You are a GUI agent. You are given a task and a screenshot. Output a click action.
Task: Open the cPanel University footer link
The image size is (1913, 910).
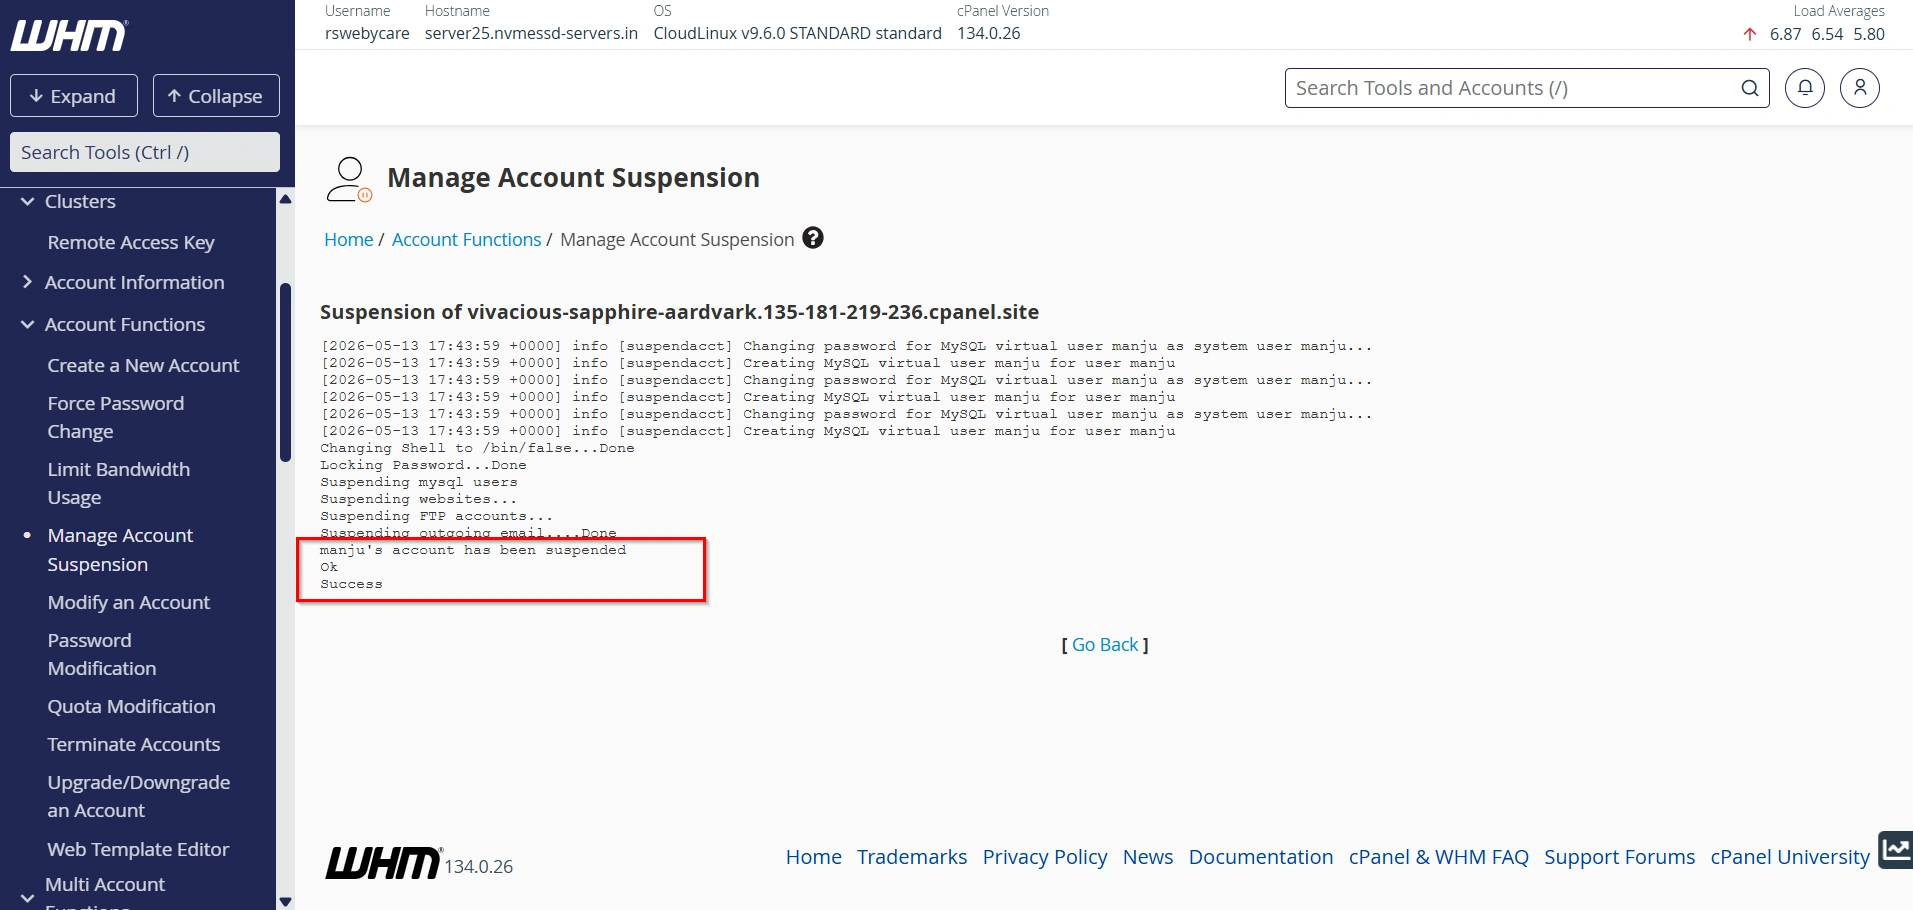click(x=1790, y=857)
